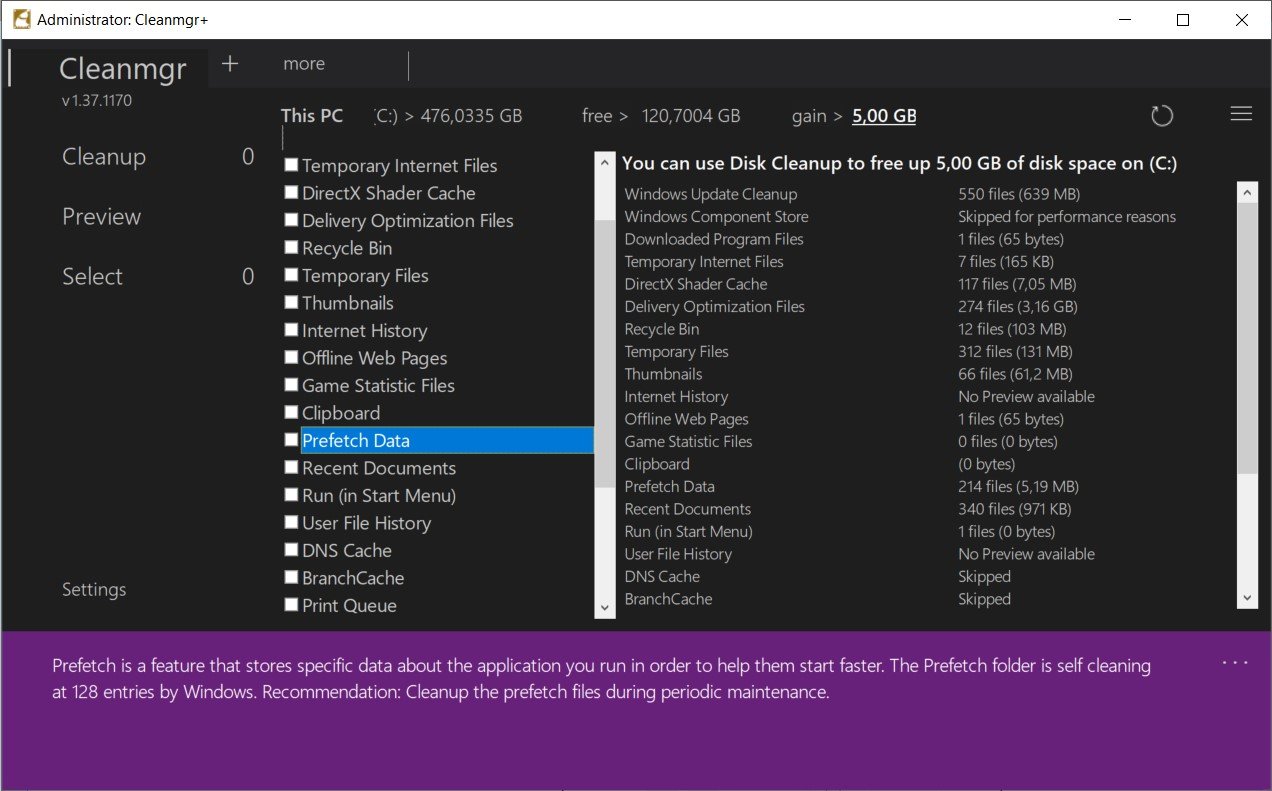
Task: Check the Thumbnails checkbox
Action: point(291,302)
